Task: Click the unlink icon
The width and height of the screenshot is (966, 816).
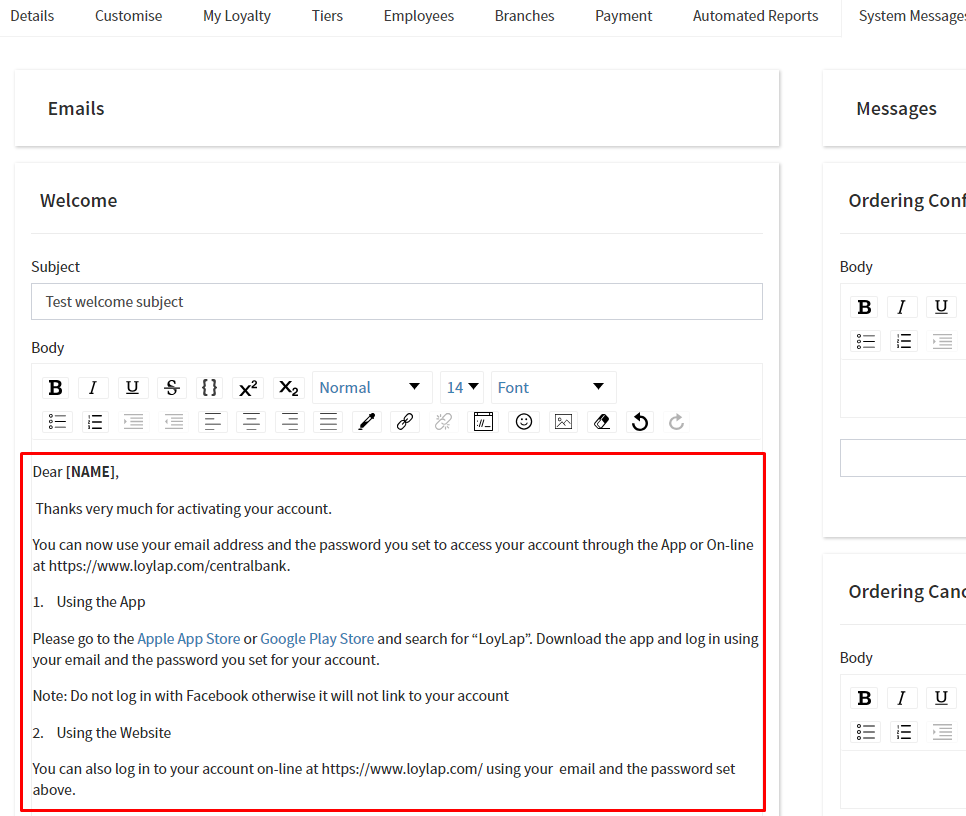Action: point(444,422)
